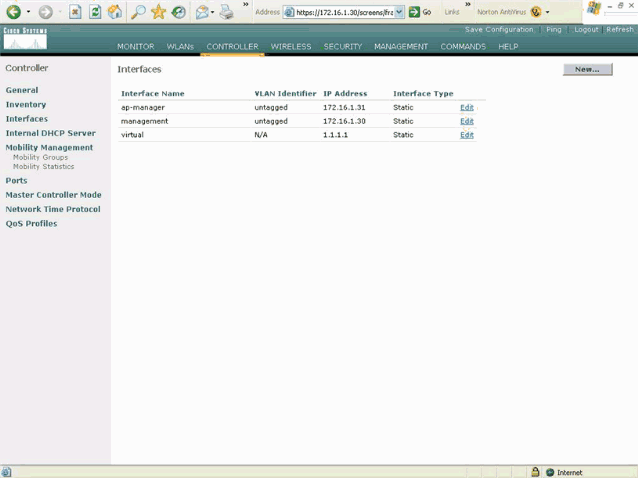Open the SECURITY menu tab

(343, 46)
